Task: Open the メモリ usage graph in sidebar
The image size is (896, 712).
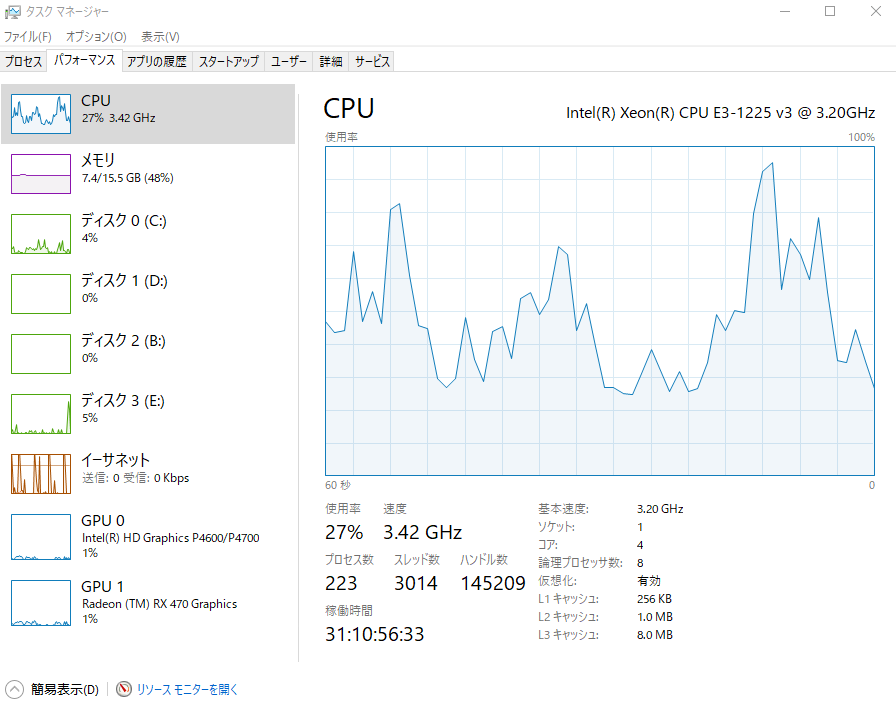Action: (41, 174)
